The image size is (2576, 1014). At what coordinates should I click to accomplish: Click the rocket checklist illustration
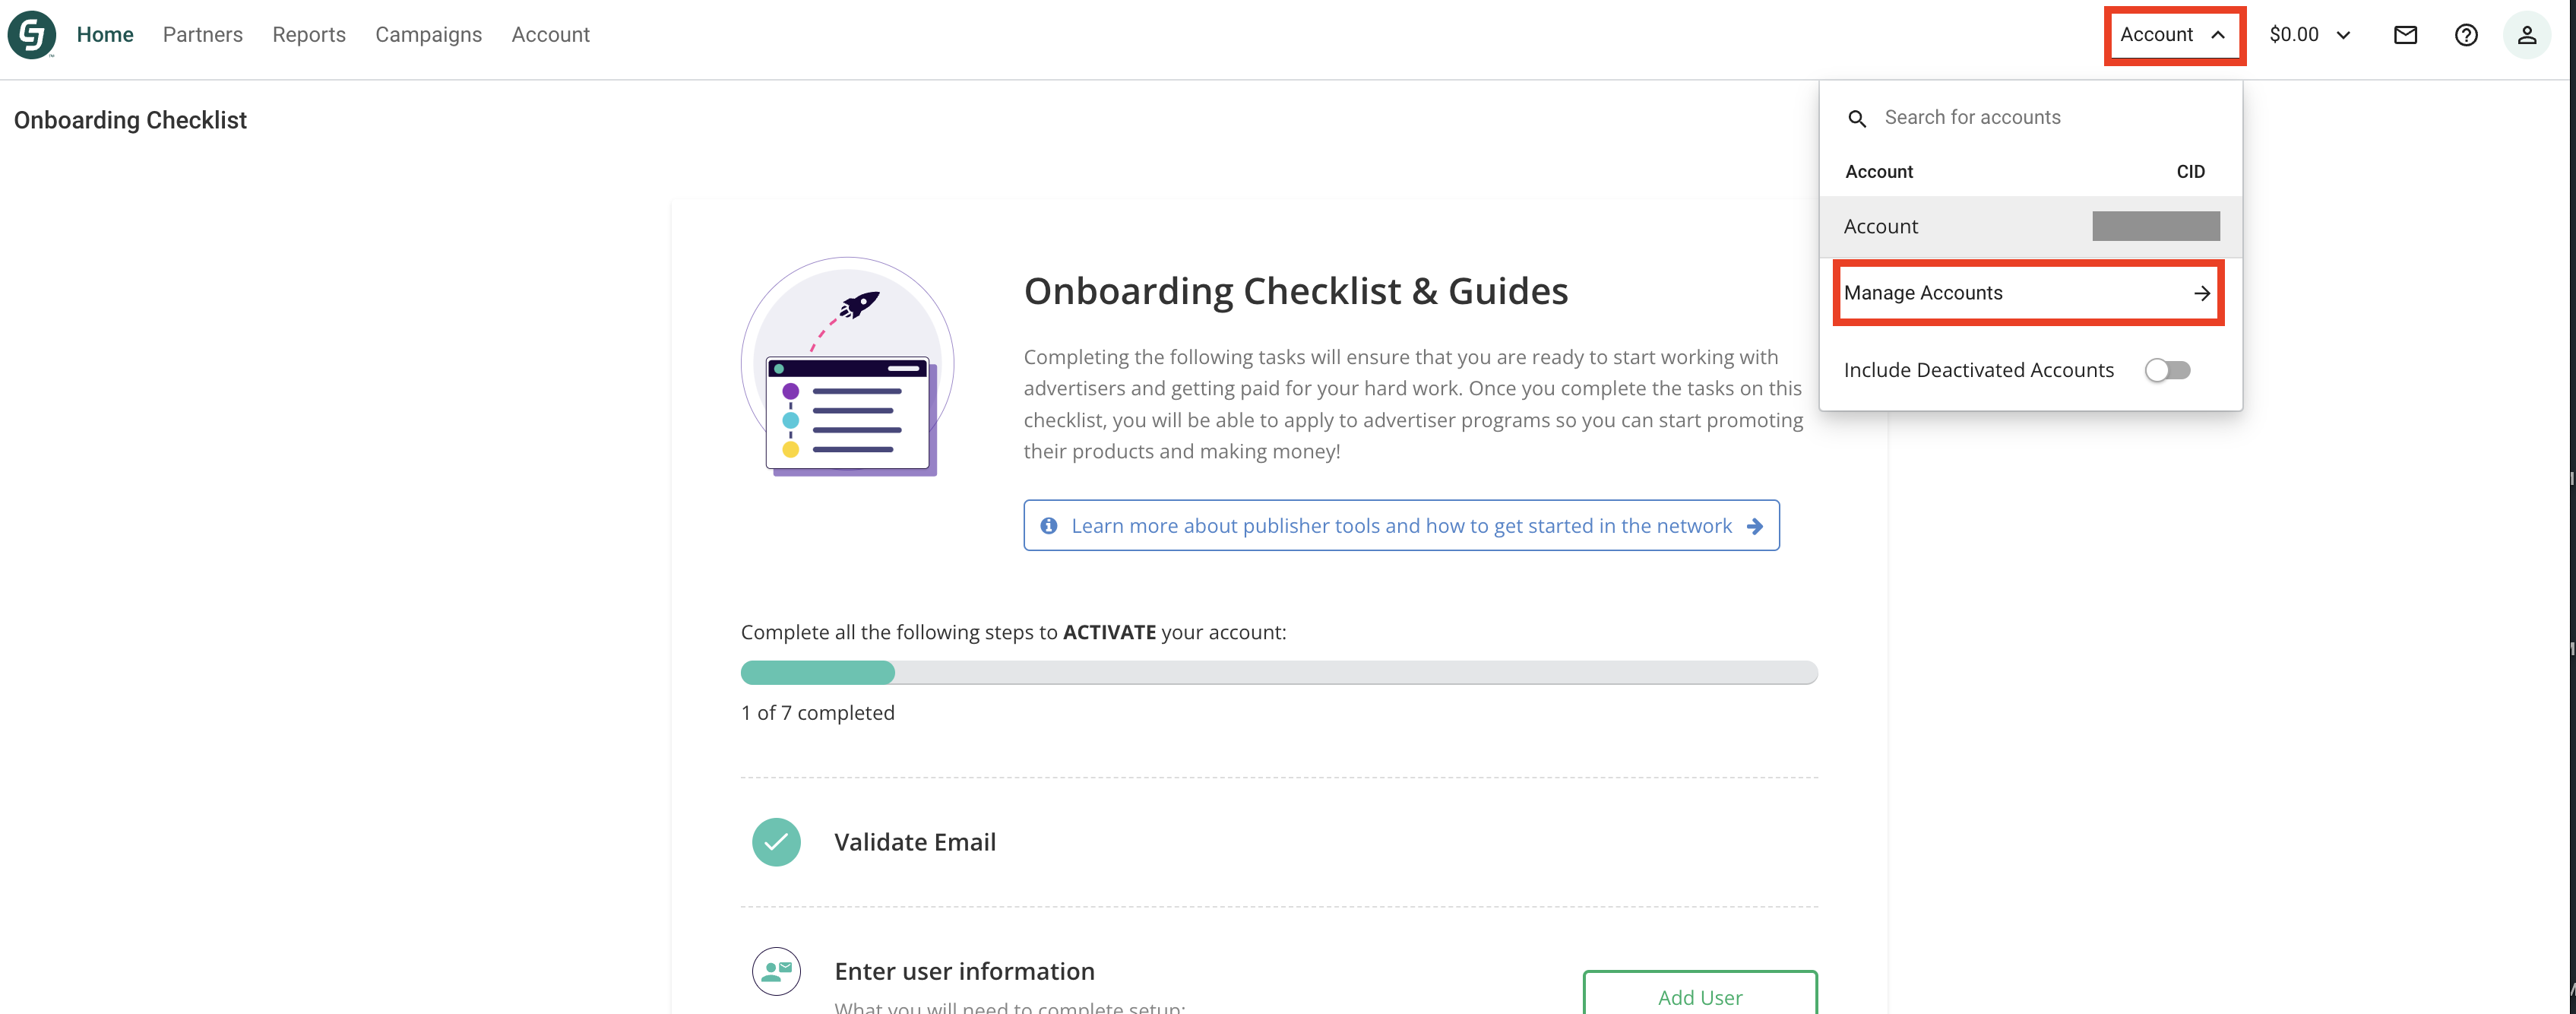click(847, 366)
